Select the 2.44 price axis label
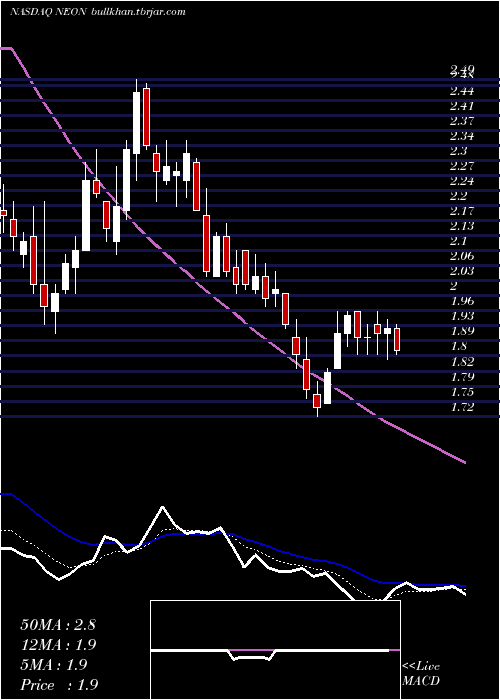The image size is (500, 700). tap(462, 91)
